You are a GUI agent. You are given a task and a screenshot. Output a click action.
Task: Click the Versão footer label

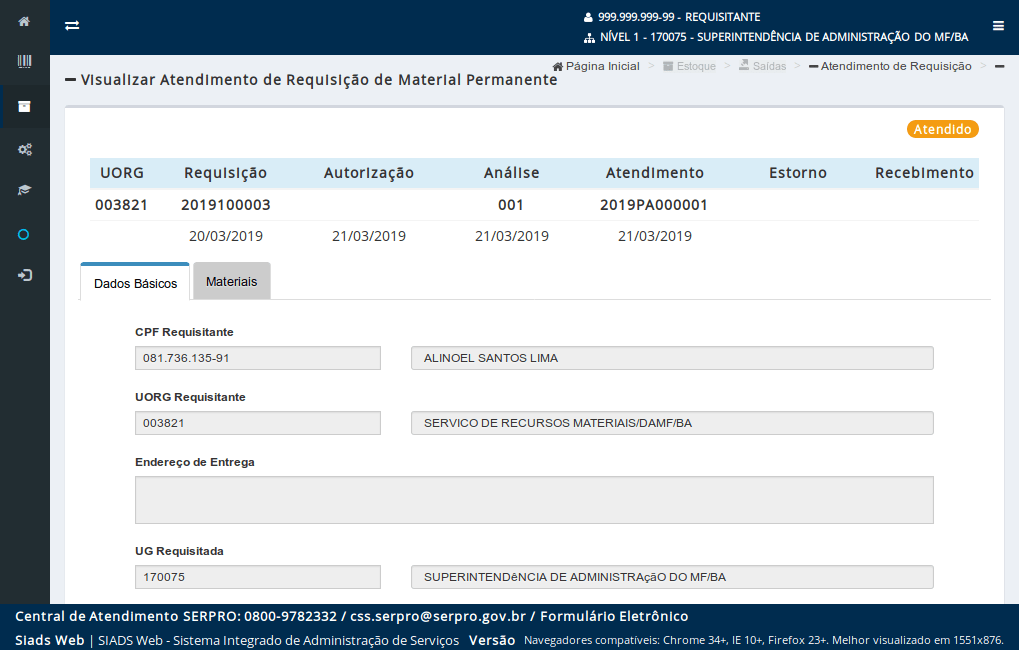pos(492,640)
